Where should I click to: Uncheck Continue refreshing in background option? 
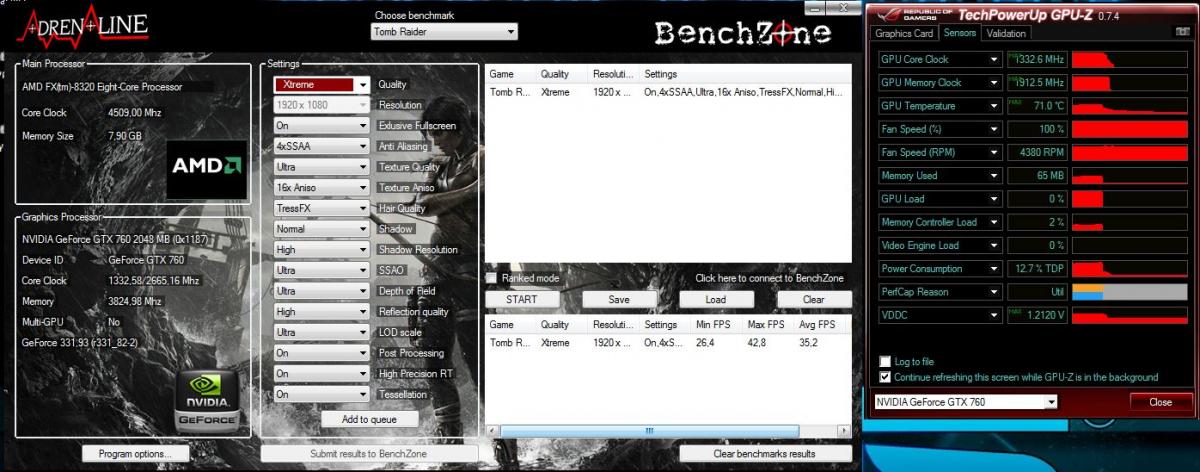(885, 377)
